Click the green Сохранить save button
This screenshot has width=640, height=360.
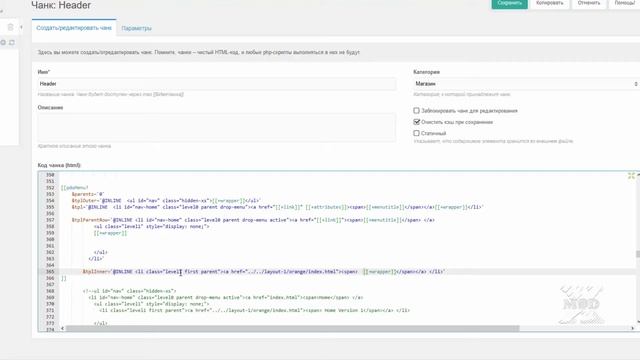pyautogui.click(x=509, y=4)
